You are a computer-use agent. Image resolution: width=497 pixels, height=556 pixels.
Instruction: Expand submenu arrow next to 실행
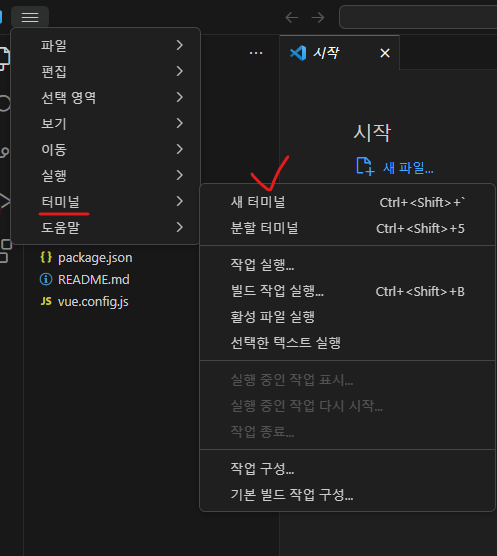click(x=180, y=175)
